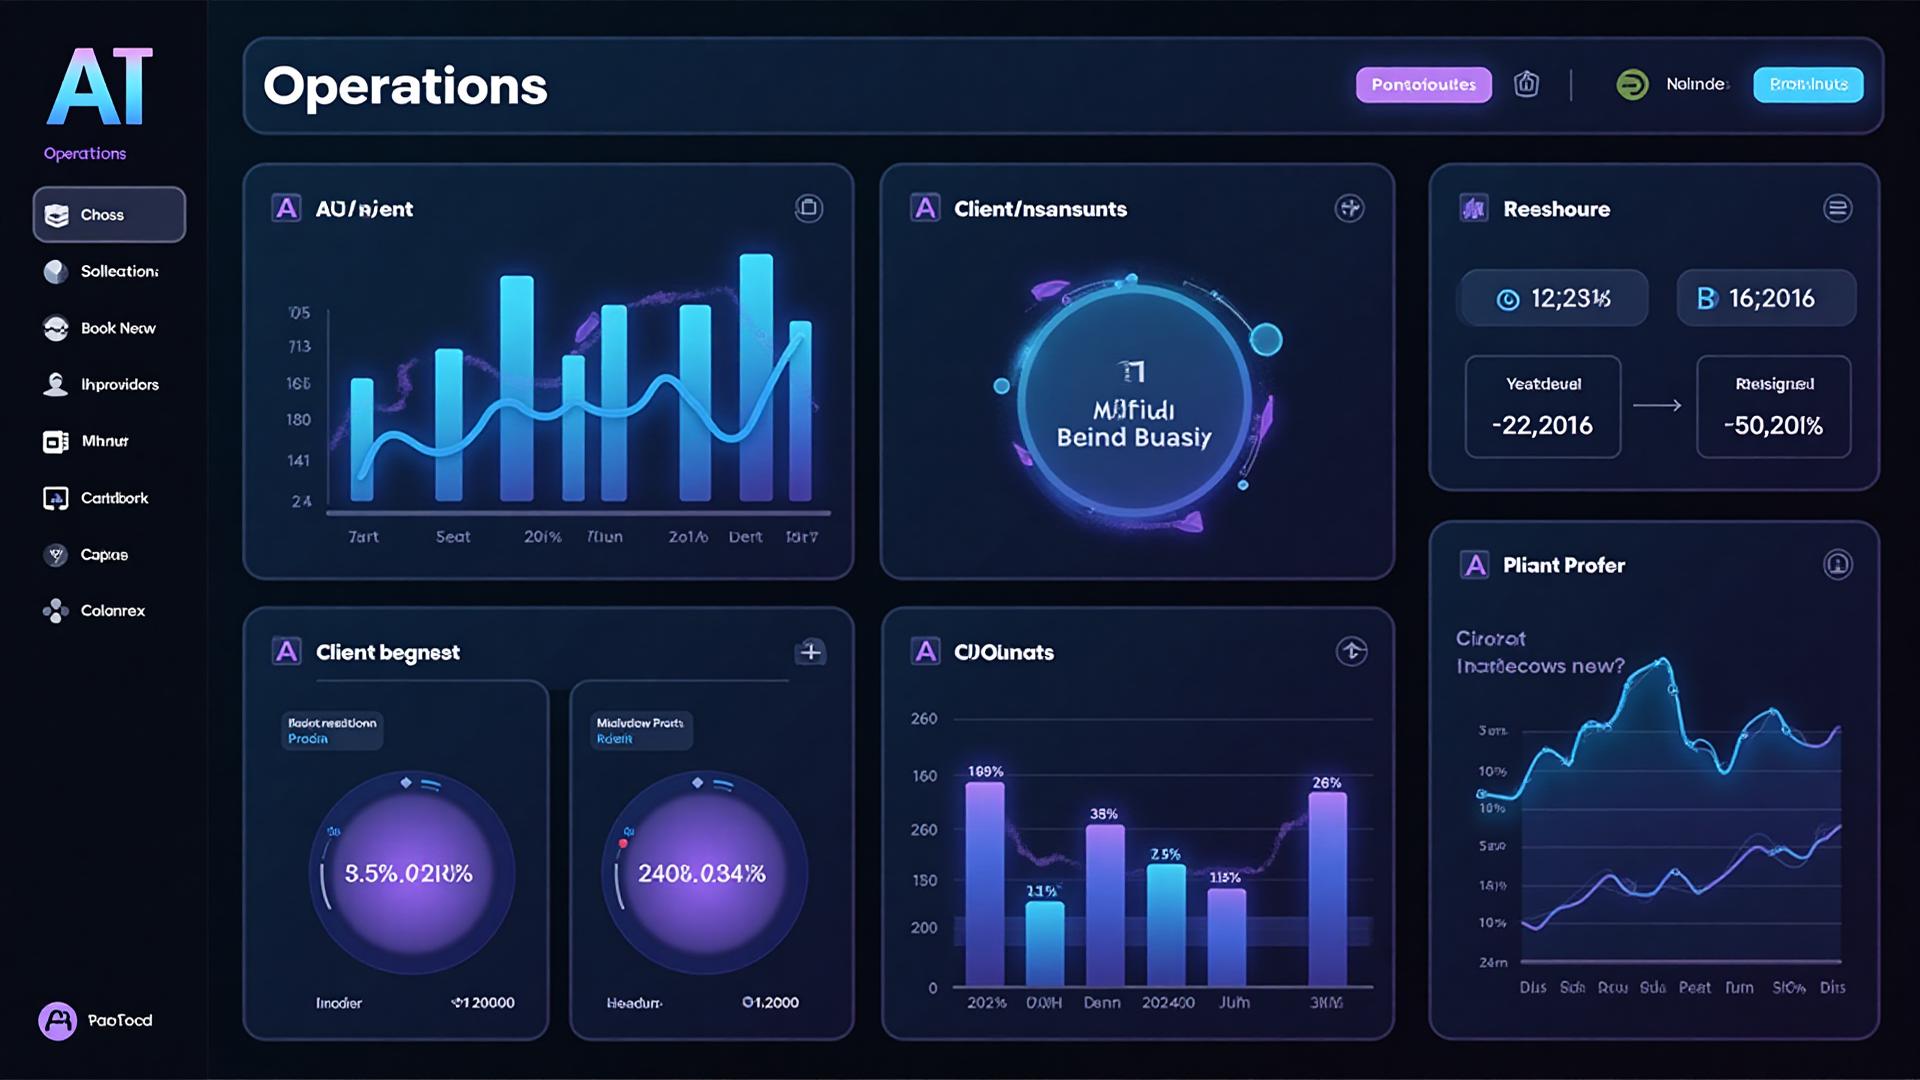Click the CJOlınats panel upload icon
The image size is (1920, 1080).
[x=1351, y=651]
